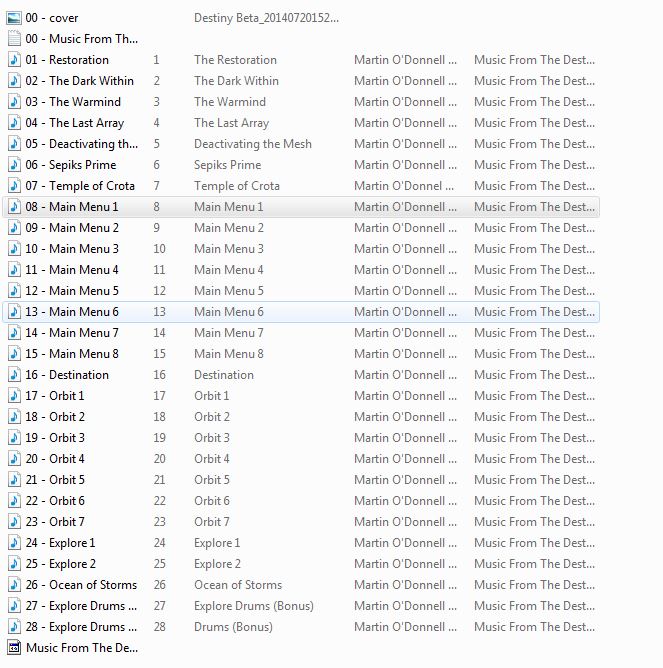663x668 pixels.
Task: Click the audio icon of 15 - Main Menu 8
Action: (x=14, y=354)
